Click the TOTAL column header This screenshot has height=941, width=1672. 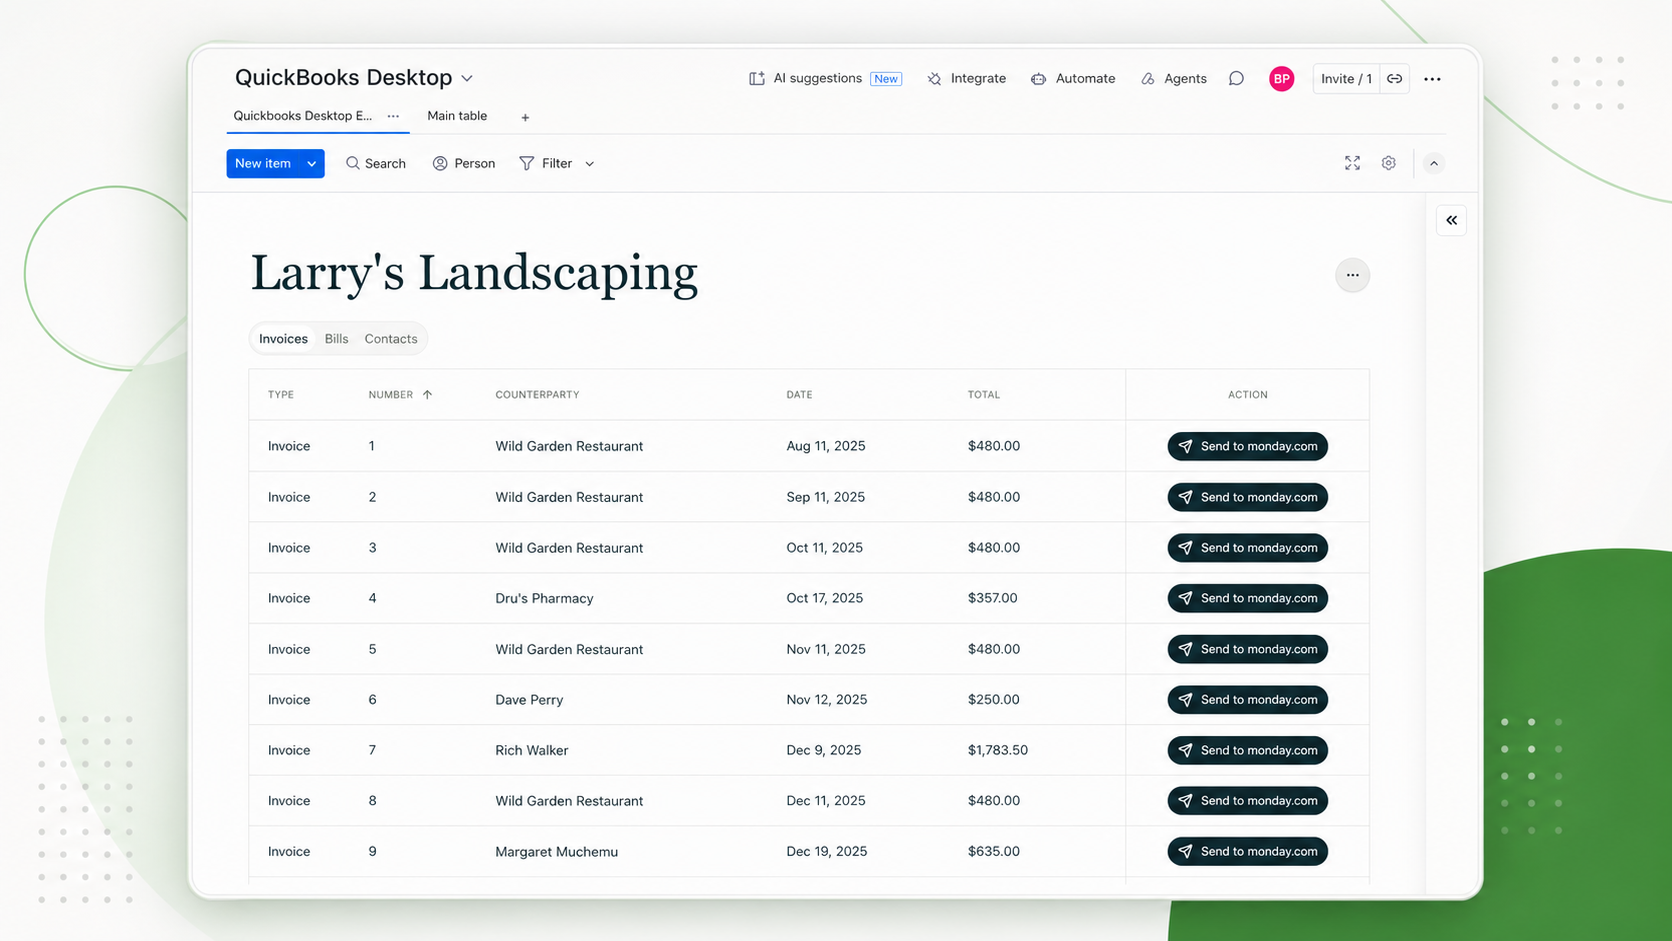click(x=983, y=395)
